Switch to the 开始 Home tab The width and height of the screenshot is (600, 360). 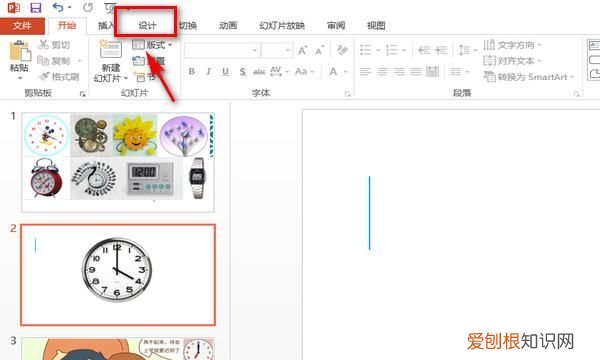click(67, 26)
